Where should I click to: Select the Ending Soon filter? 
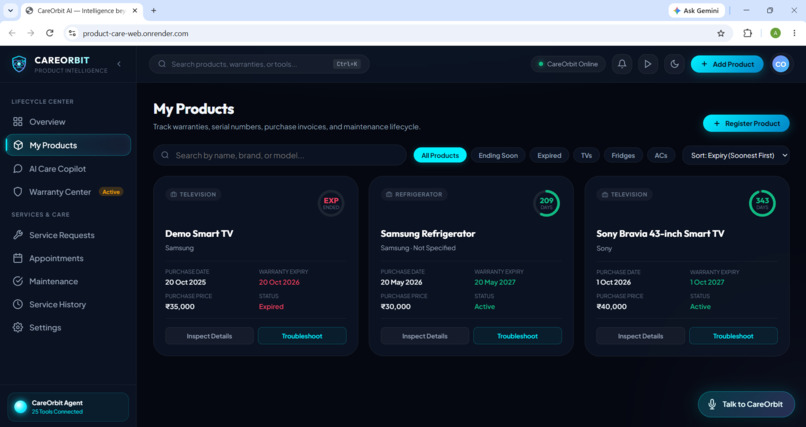click(498, 155)
